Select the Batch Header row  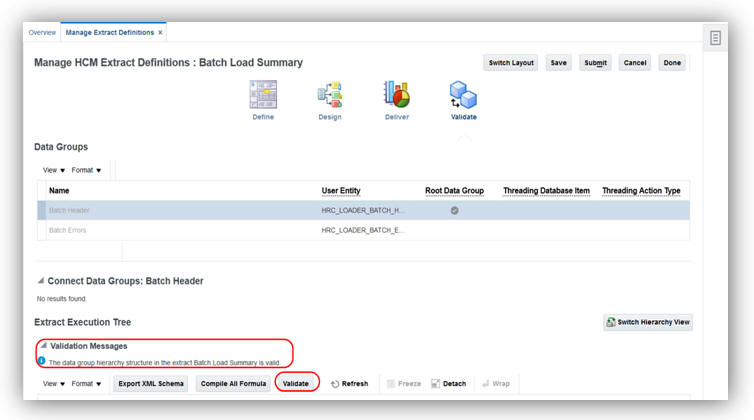click(x=364, y=210)
